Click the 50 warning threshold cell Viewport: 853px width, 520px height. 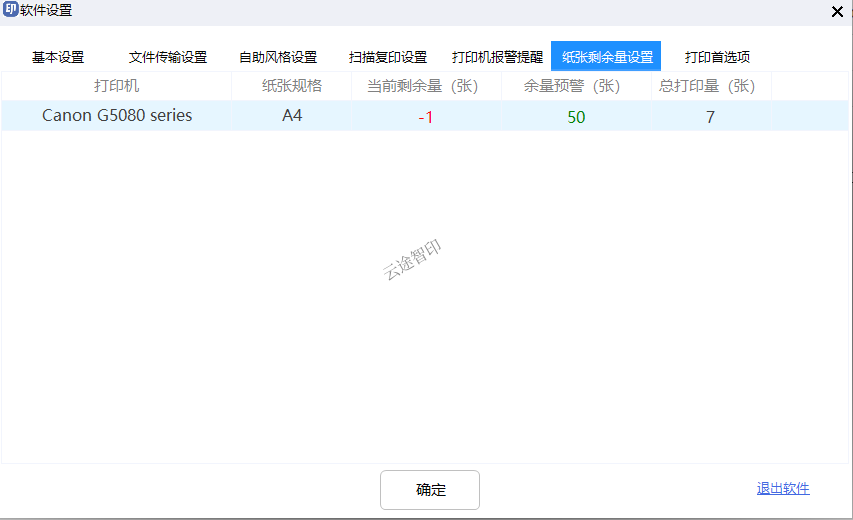pyautogui.click(x=576, y=116)
